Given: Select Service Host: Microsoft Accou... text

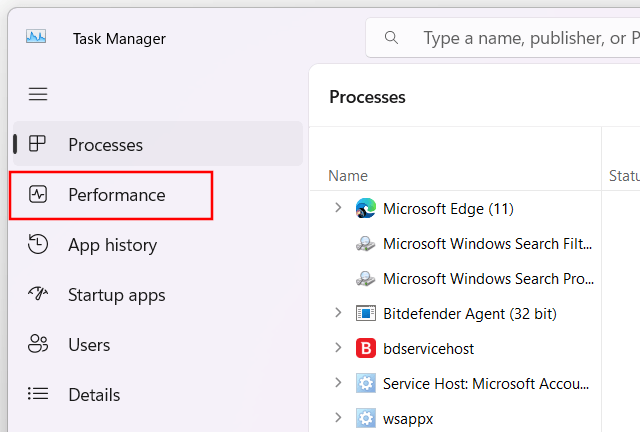Looking at the screenshot, I should (x=486, y=384).
